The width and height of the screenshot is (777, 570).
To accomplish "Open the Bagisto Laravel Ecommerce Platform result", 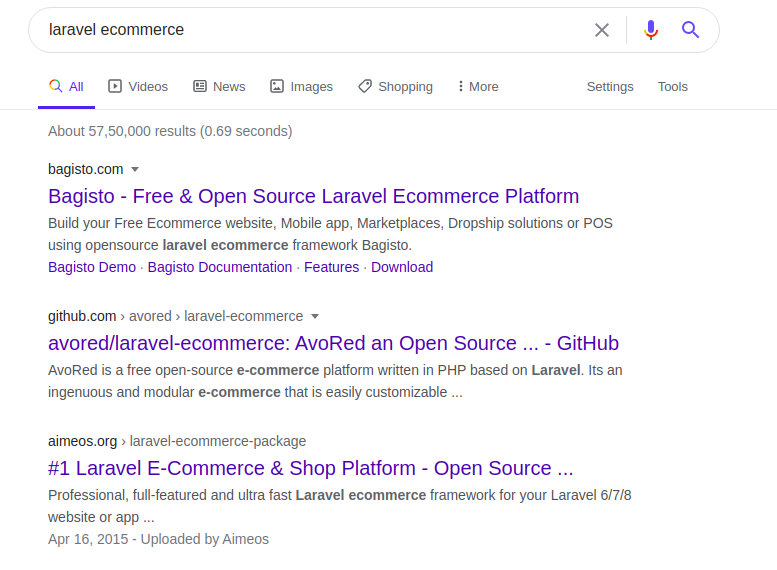I will 313,196.
